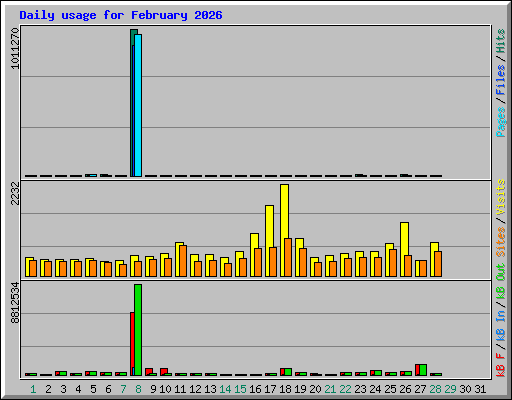Image resolution: width=512 pixels, height=400 pixels.
Task: Click the green day label 28
Action: pos(435,389)
